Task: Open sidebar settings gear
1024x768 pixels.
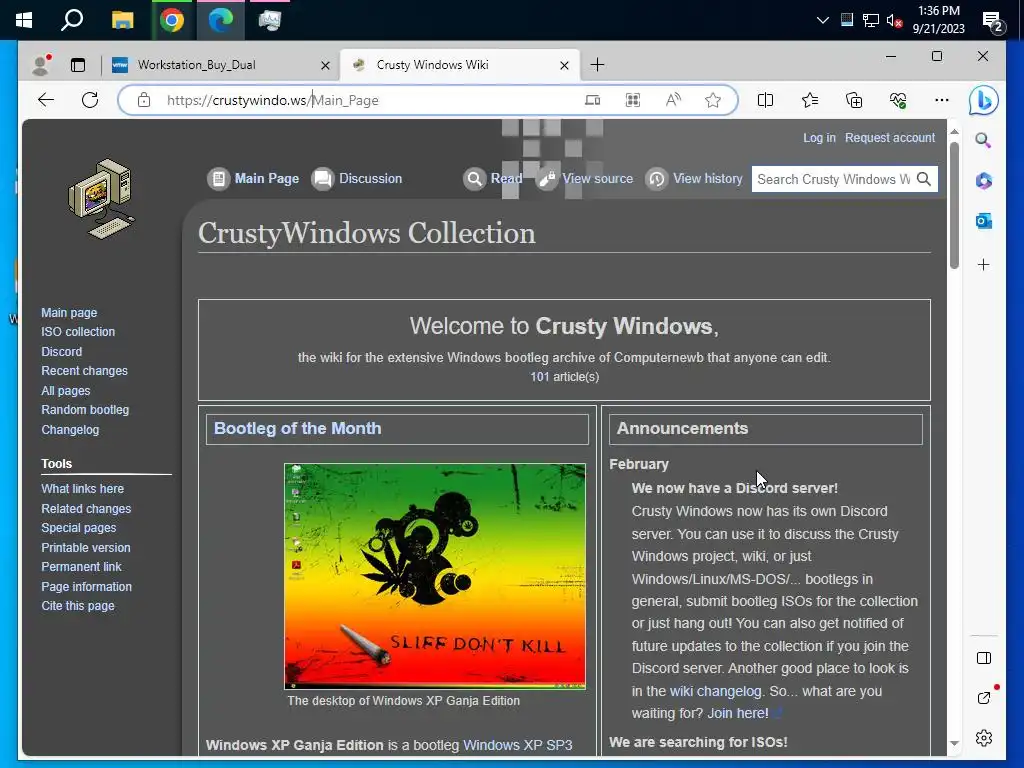Action: [984, 738]
